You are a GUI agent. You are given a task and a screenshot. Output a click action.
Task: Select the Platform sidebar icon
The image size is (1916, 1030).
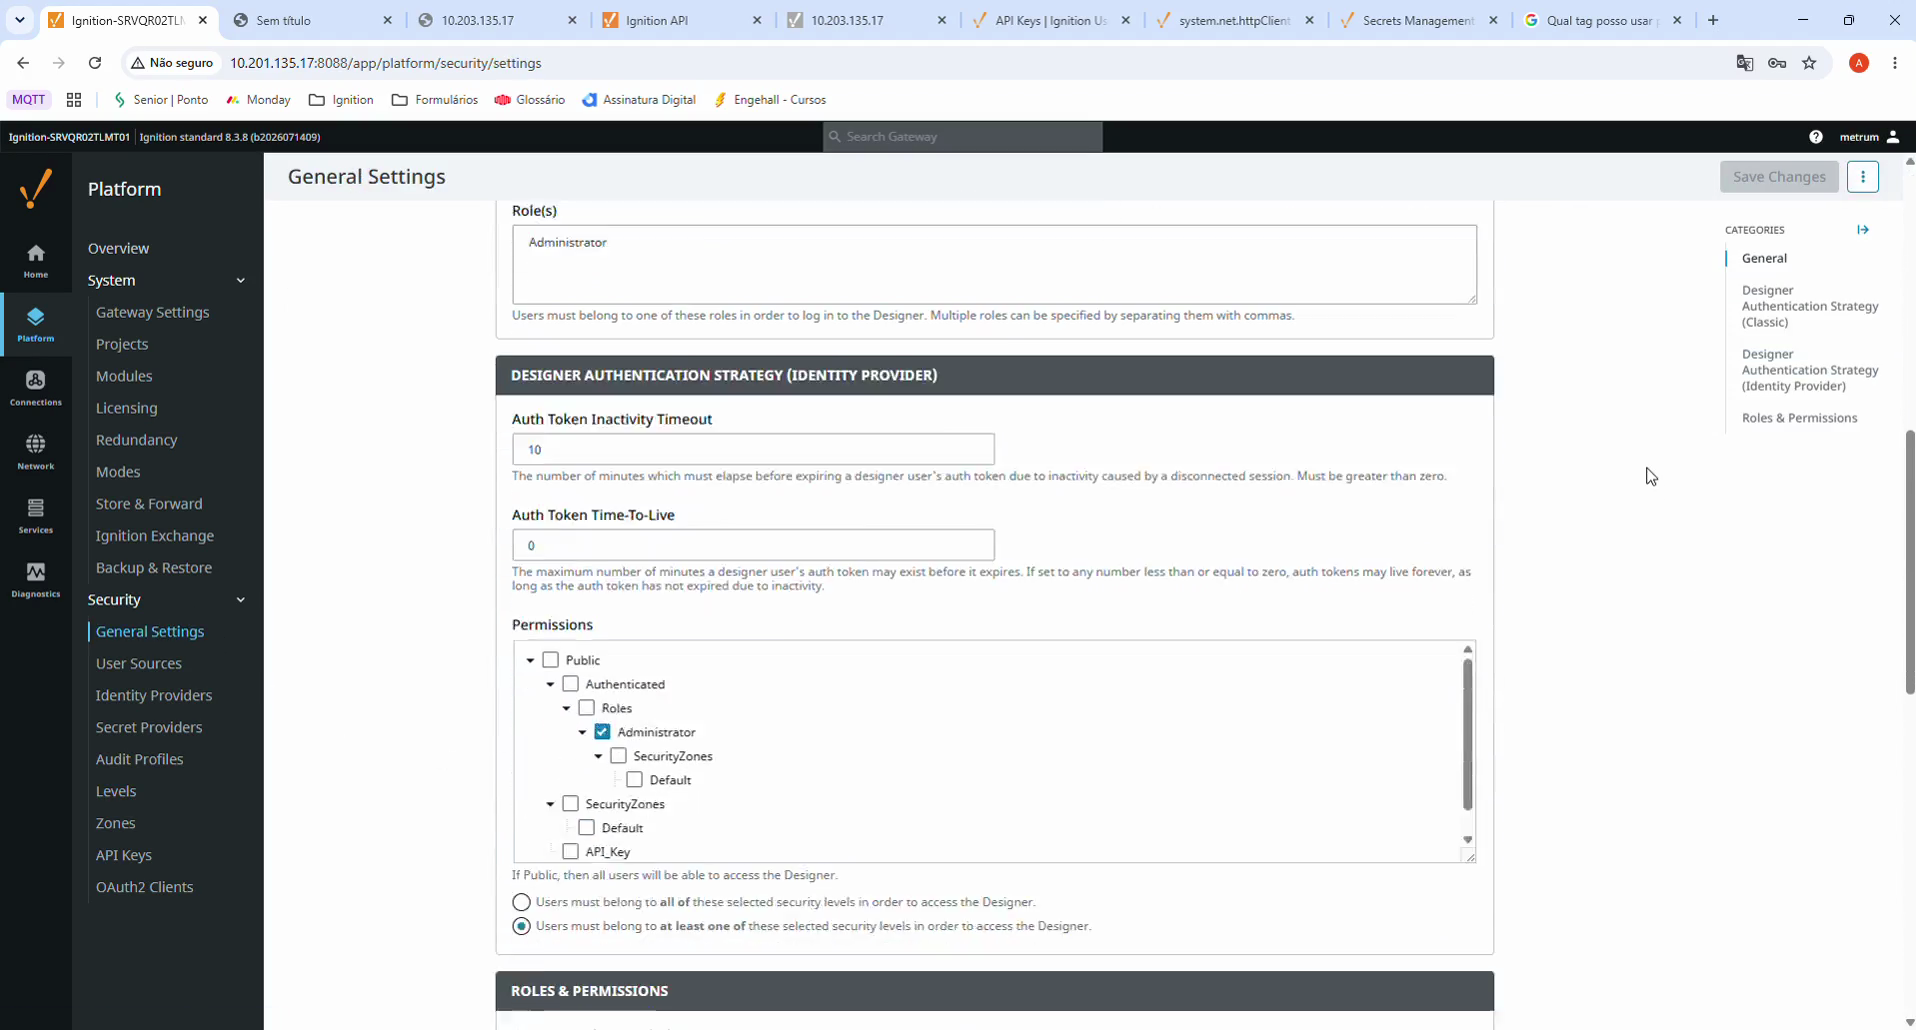click(36, 325)
